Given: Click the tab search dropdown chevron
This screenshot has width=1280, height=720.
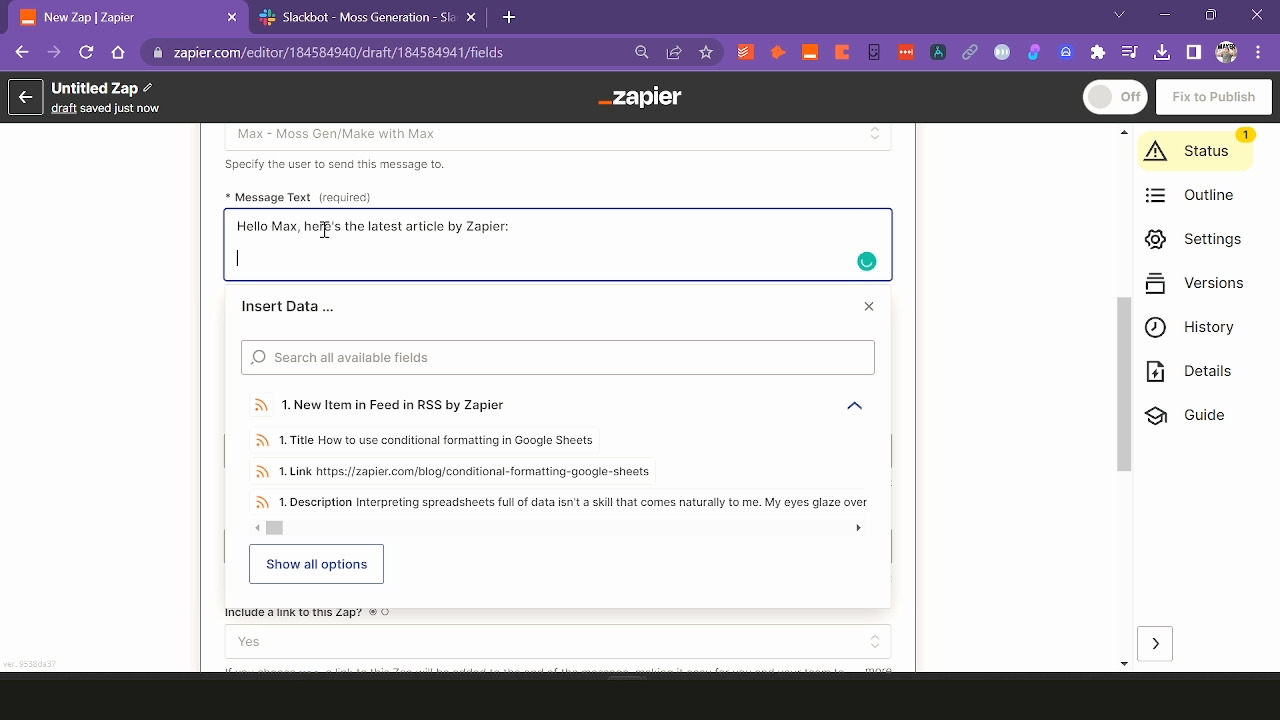Looking at the screenshot, I should (x=1120, y=15).
